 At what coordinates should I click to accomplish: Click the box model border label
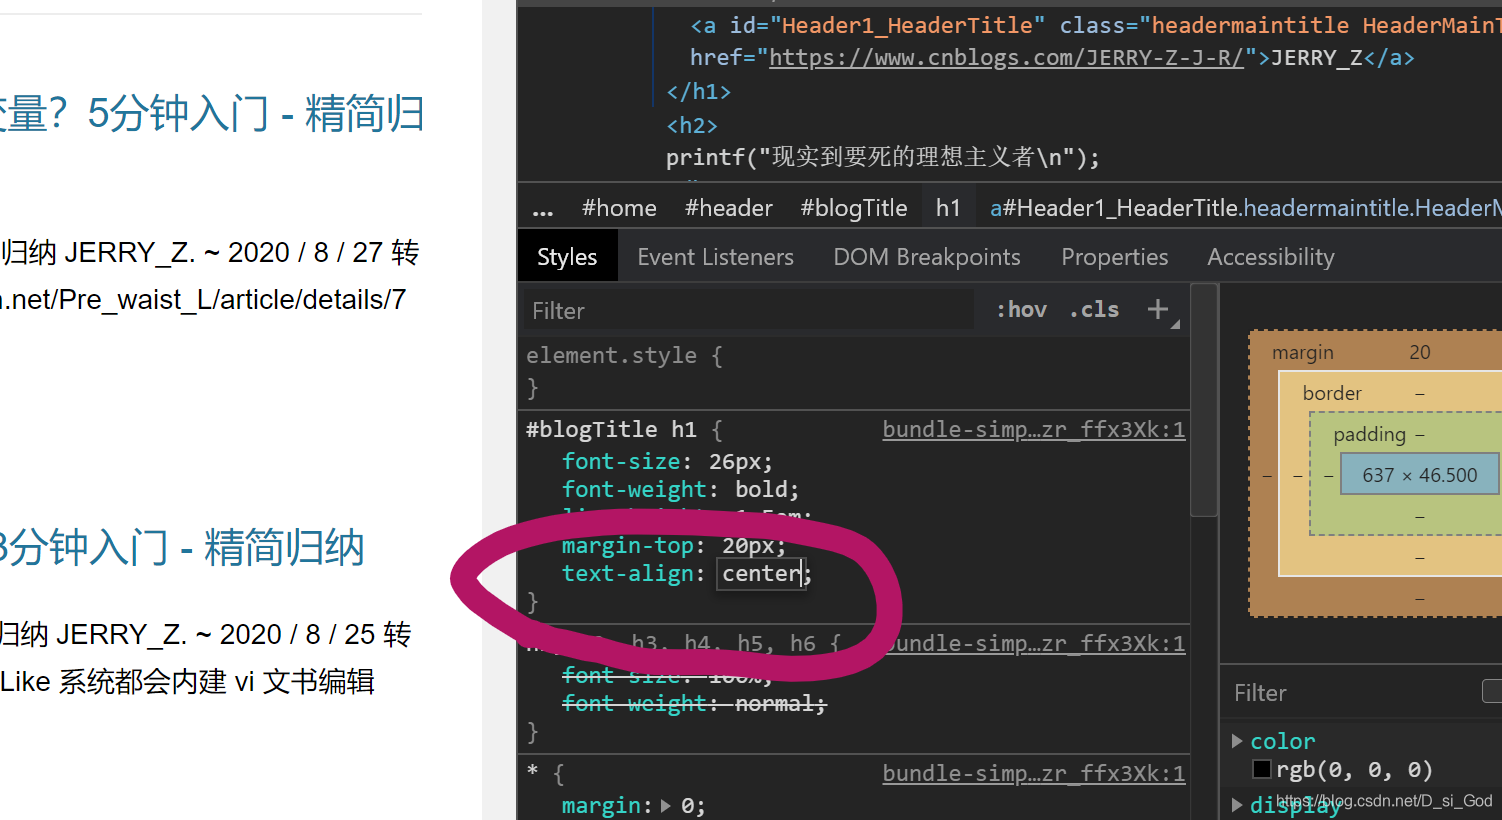point(1332,393)
